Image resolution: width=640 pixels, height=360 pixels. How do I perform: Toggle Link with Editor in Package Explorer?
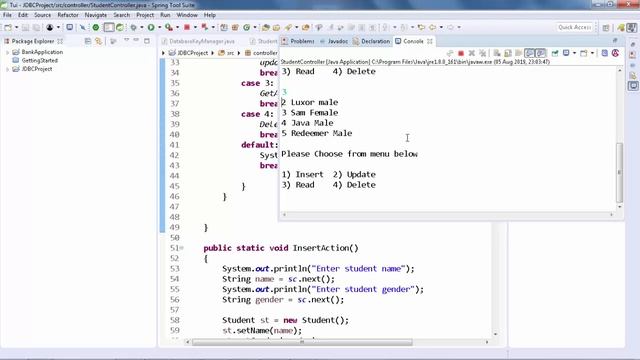(98, 41)
